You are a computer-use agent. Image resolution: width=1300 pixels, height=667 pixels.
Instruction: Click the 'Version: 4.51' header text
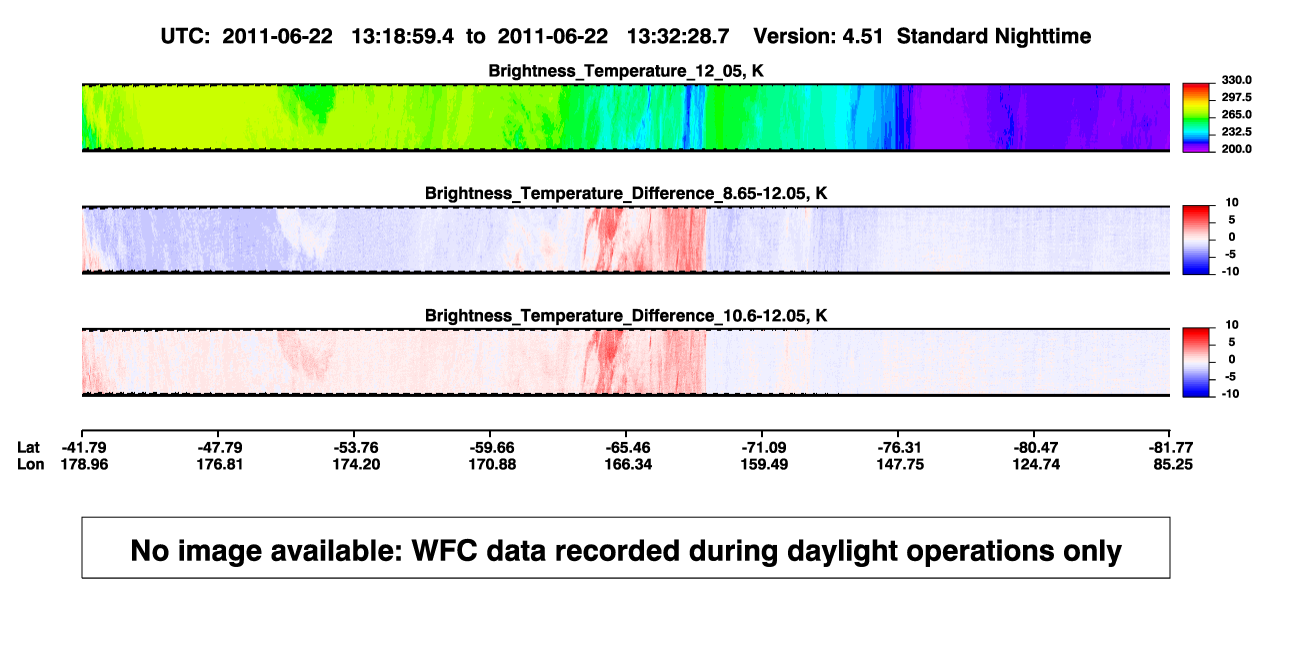(x=819, y=36)
